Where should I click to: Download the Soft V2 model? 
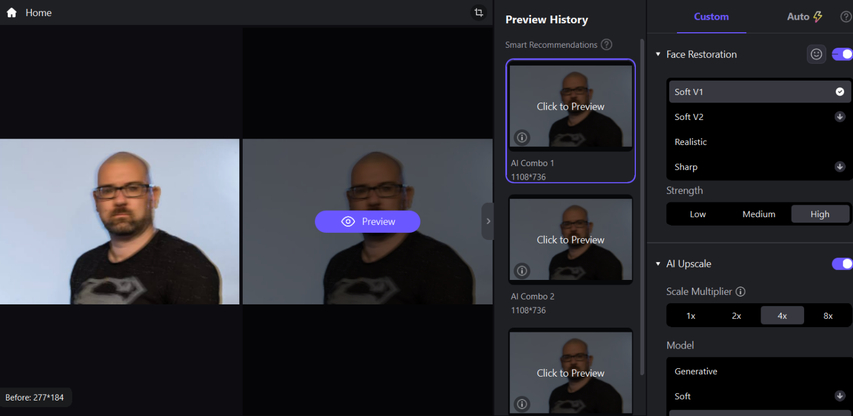(x=840, y=116)
